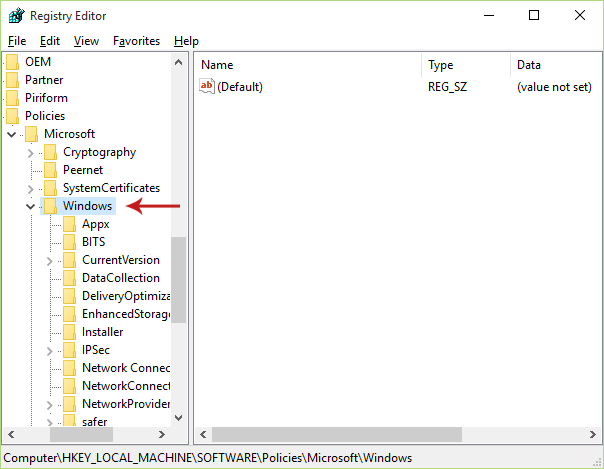Select the Policies folder icon
The height and width of the screenshot is (469, 604).
point(12,116)
